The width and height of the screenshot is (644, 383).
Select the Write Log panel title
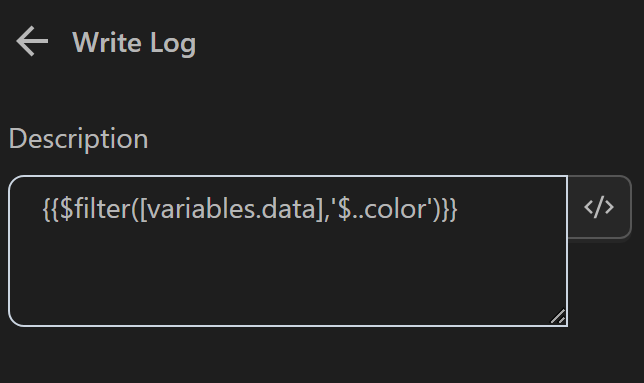(134, 43)
